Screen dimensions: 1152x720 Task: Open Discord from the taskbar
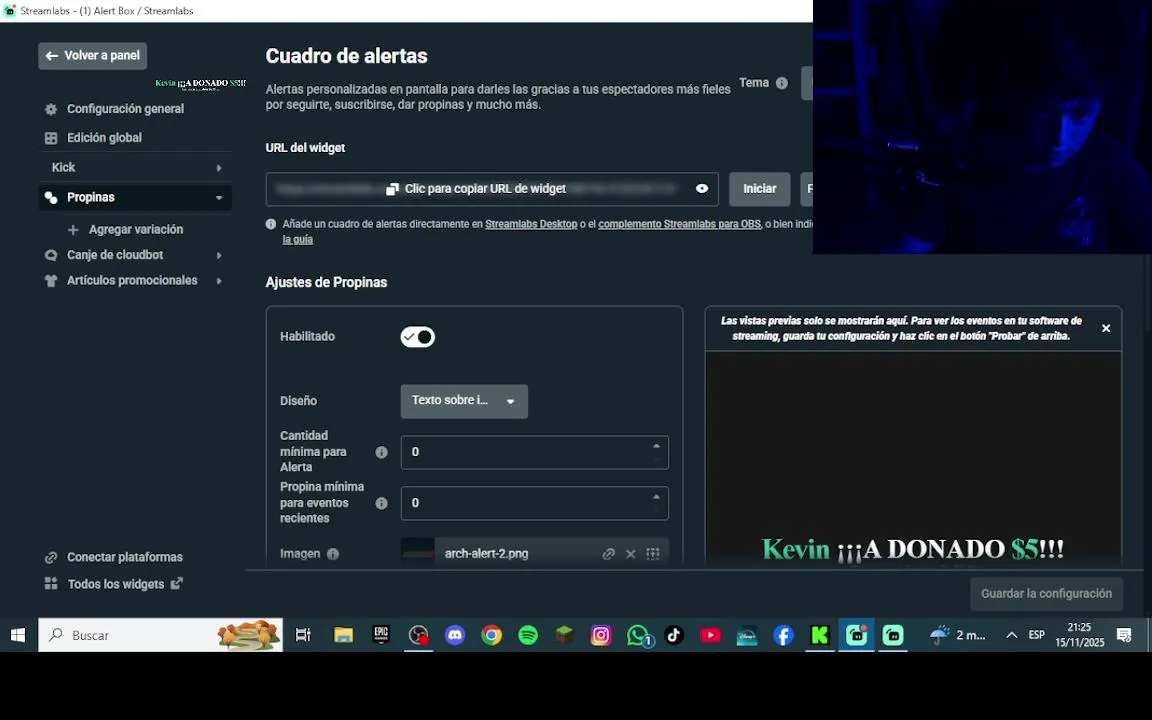click(455, 636)
